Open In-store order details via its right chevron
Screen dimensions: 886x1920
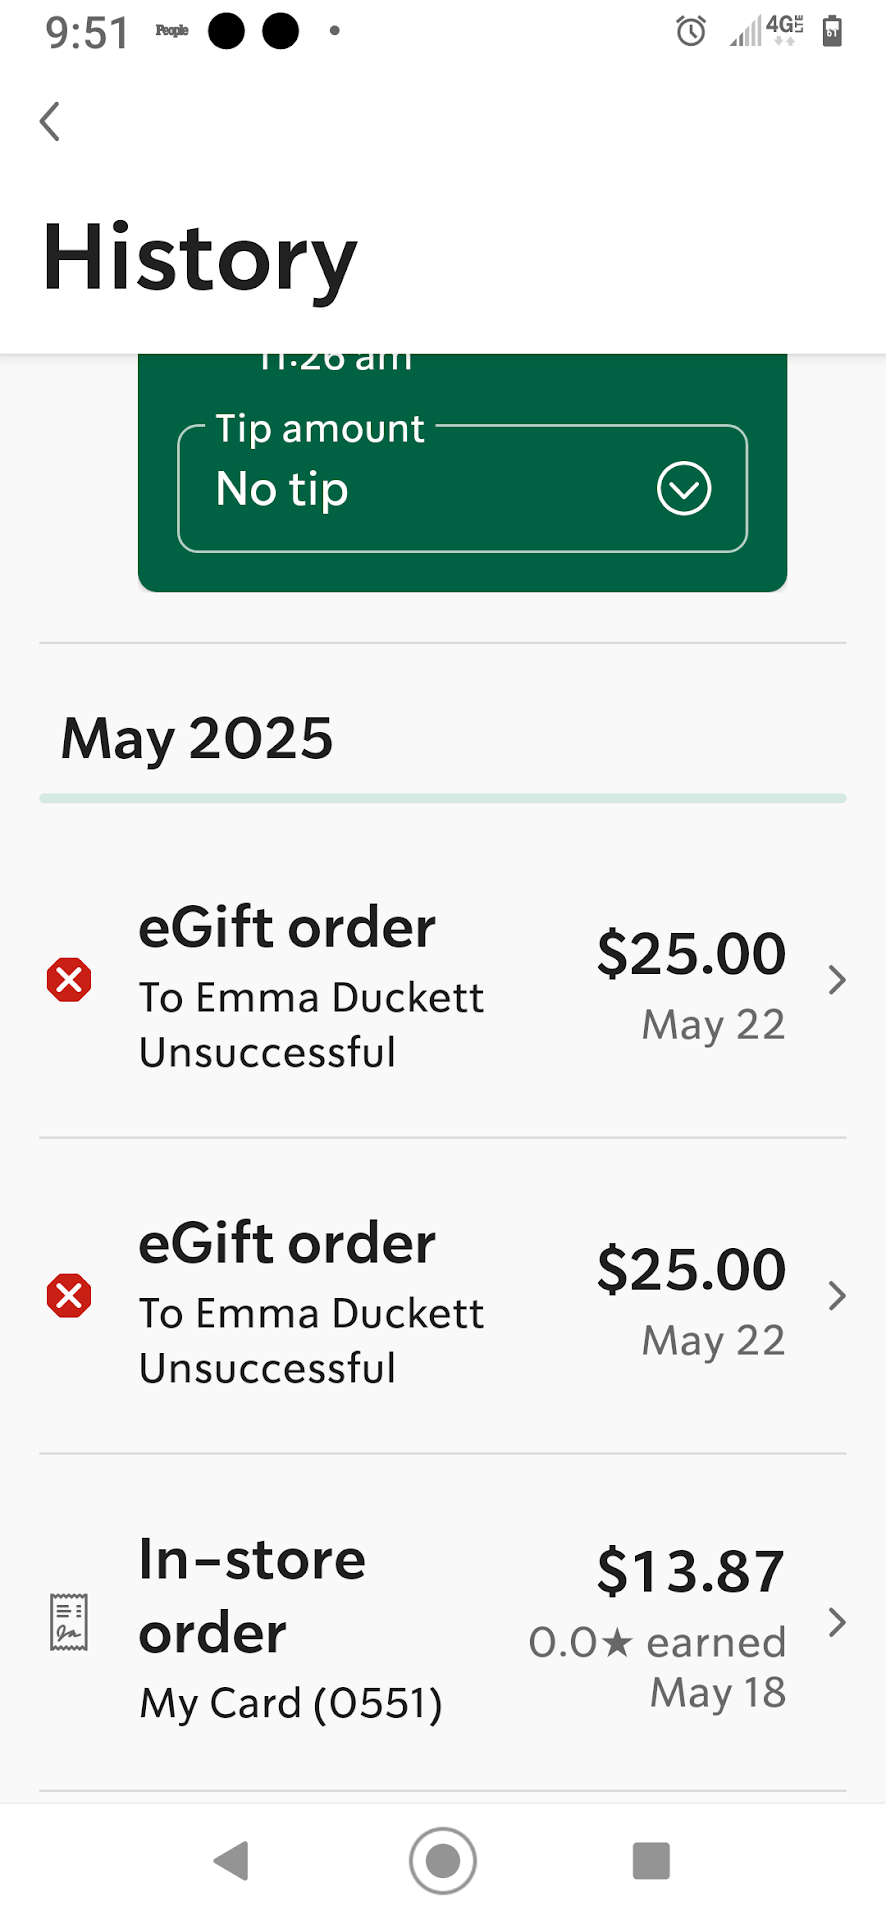click(x=837, y=1622)
